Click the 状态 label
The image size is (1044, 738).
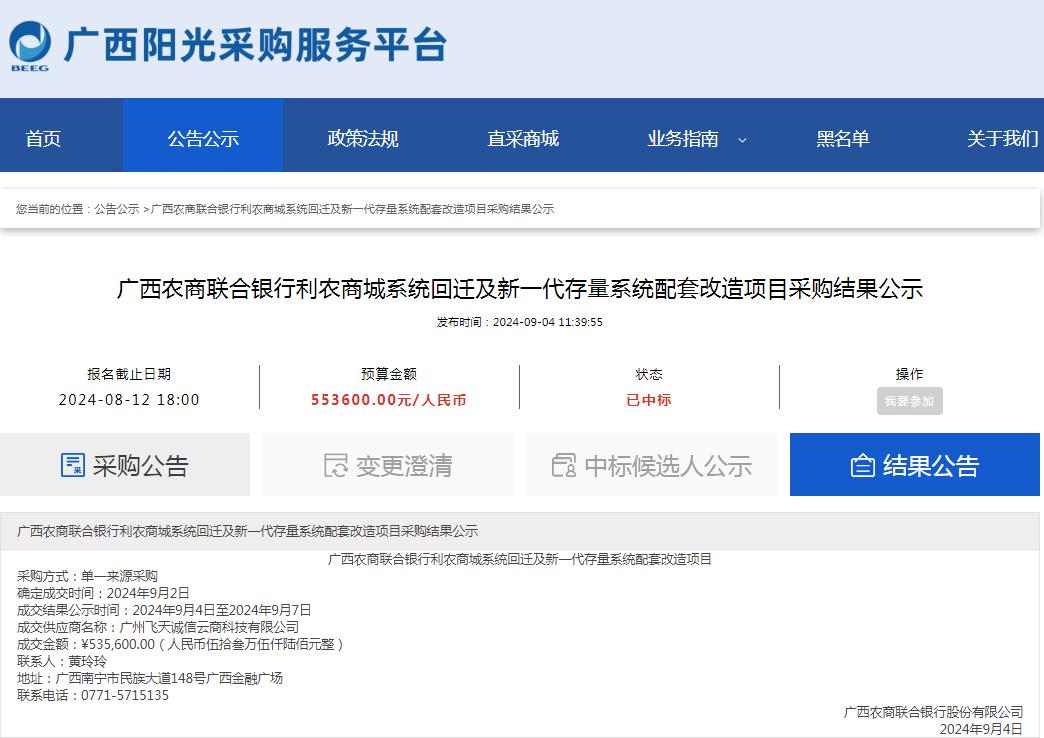point(649,374)
